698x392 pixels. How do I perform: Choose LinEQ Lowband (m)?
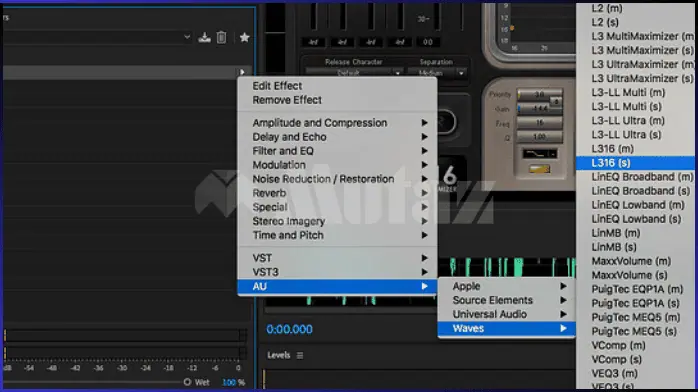(635, 205)
